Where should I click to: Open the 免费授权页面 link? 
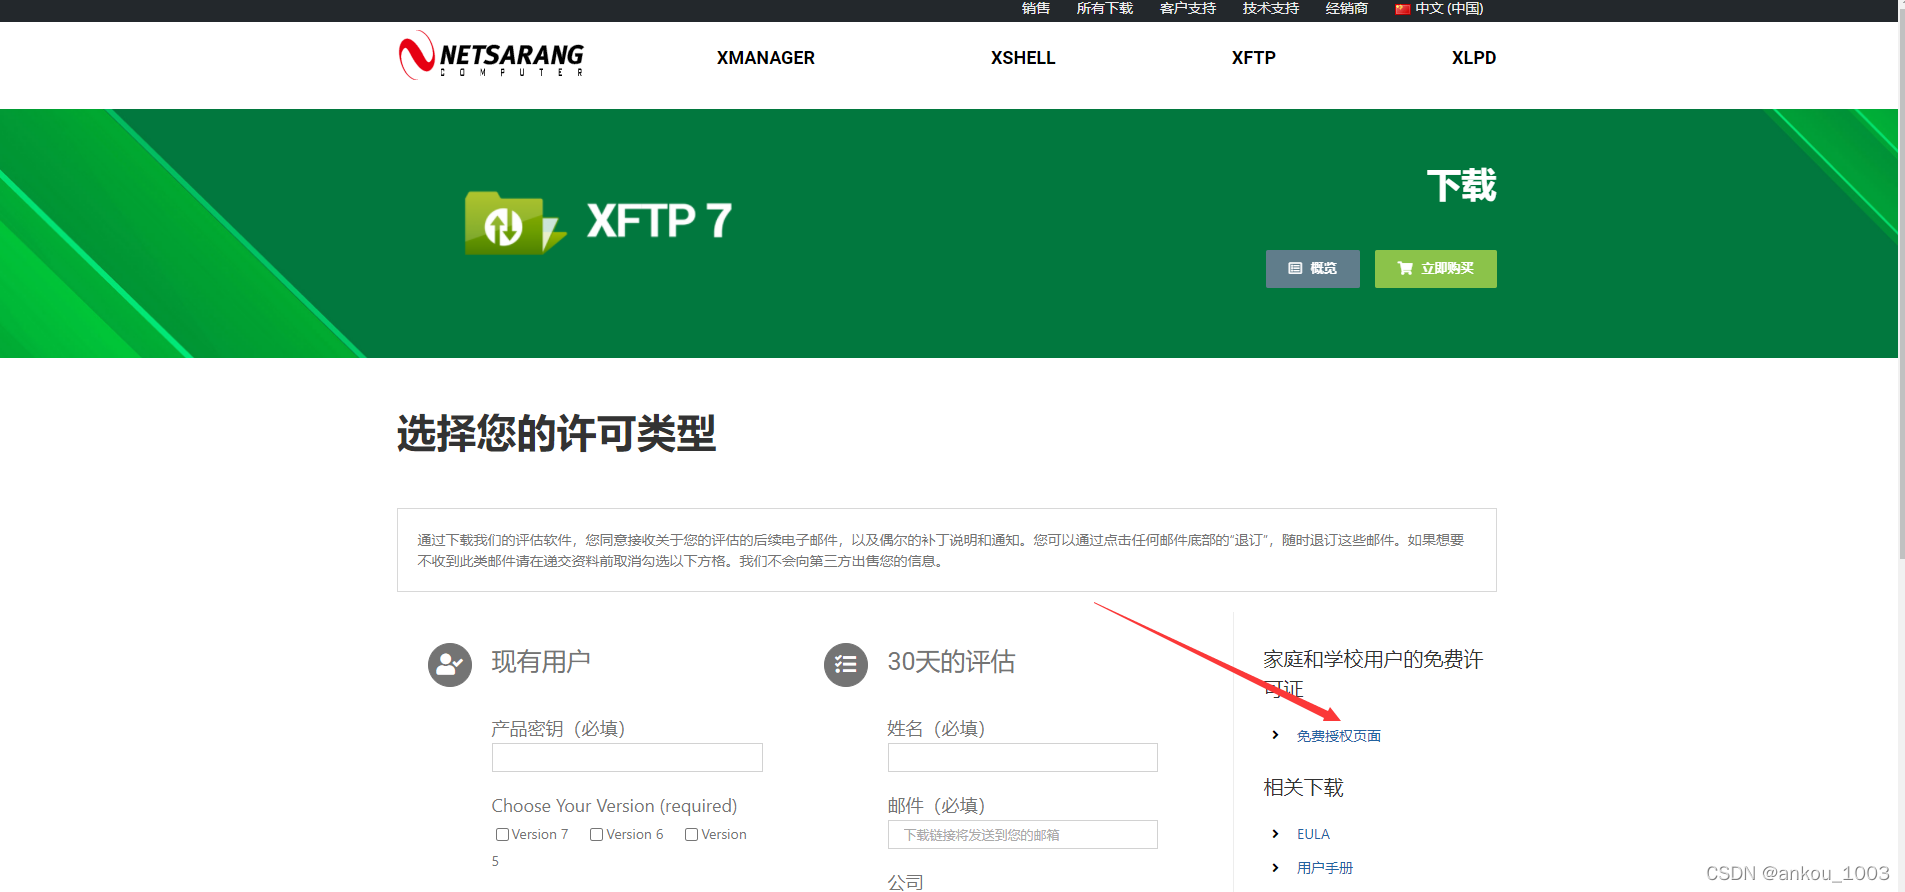pyautogui.click(x=1339, y=736)
